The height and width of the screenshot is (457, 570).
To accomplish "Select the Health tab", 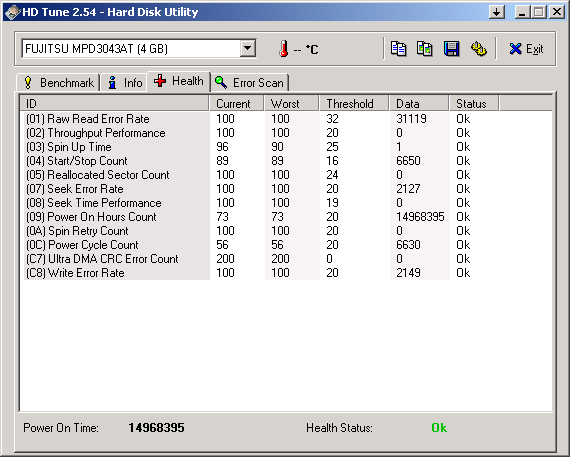I will pos(178,81).
